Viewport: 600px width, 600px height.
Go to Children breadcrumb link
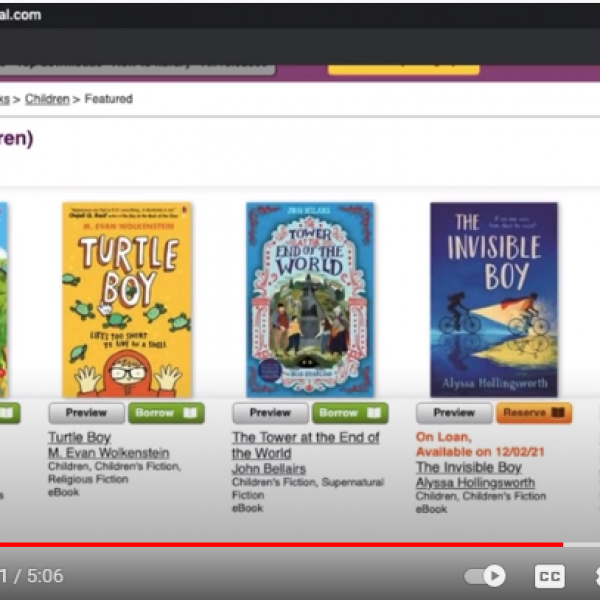(x=47, y=99)
